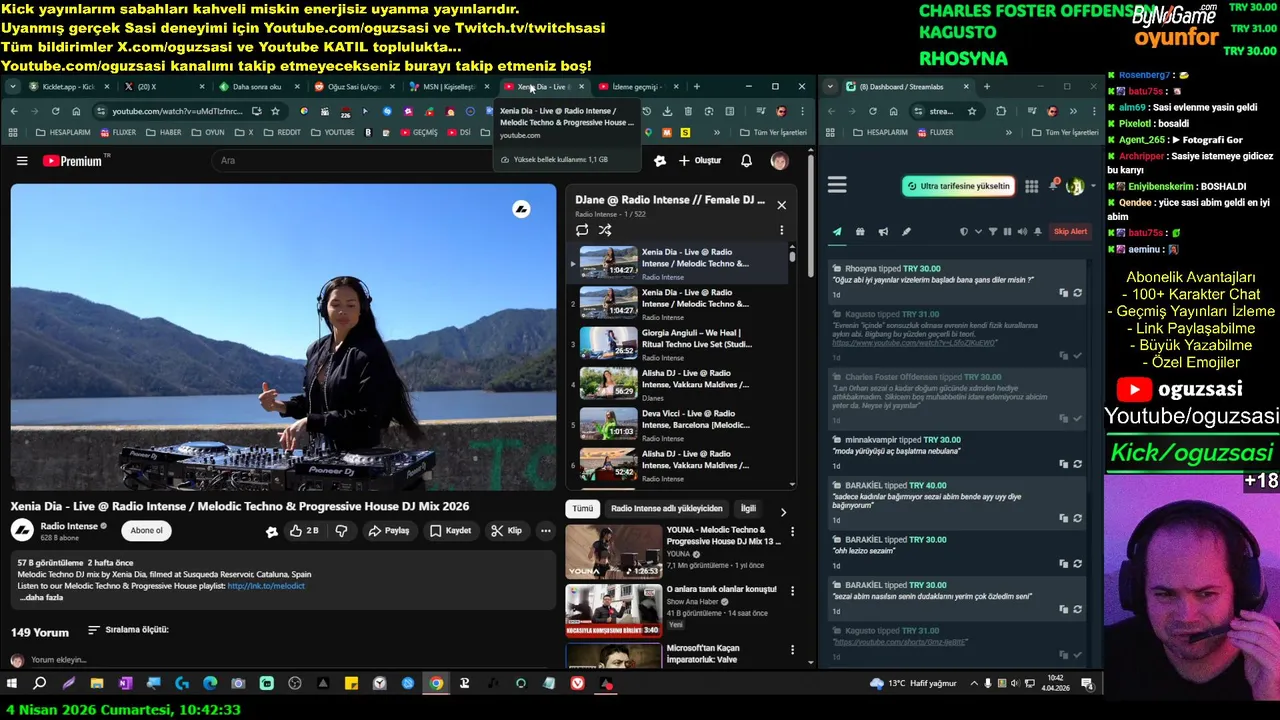Viewport: 1280px width, 720px height.
Task: Select Tümü filter chip
Action: pyautogui.click(x=582, y=509)
